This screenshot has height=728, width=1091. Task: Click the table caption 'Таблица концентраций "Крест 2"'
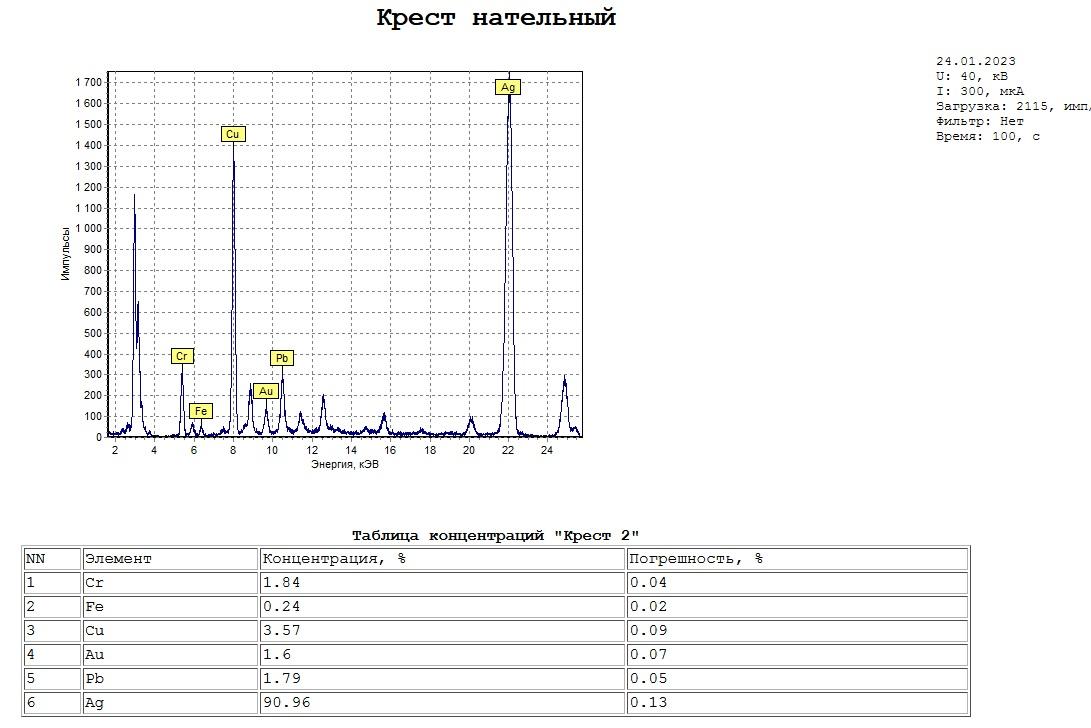click(495, 536)
